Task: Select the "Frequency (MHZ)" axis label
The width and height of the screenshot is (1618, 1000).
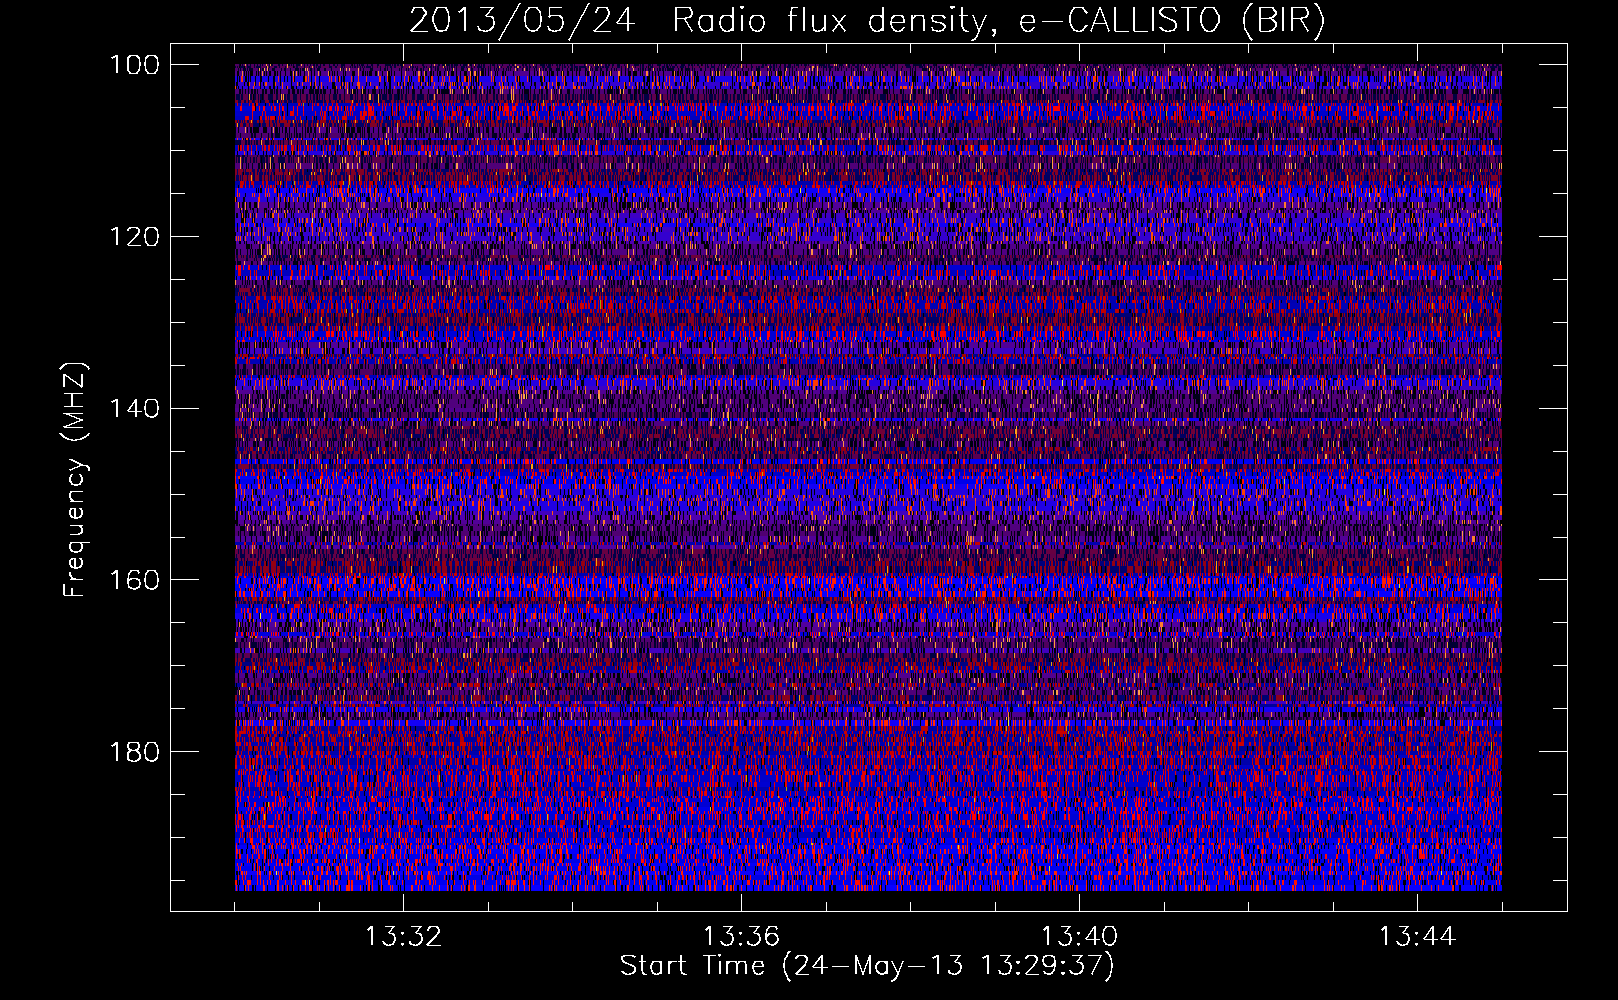Action: coord(75,480)
